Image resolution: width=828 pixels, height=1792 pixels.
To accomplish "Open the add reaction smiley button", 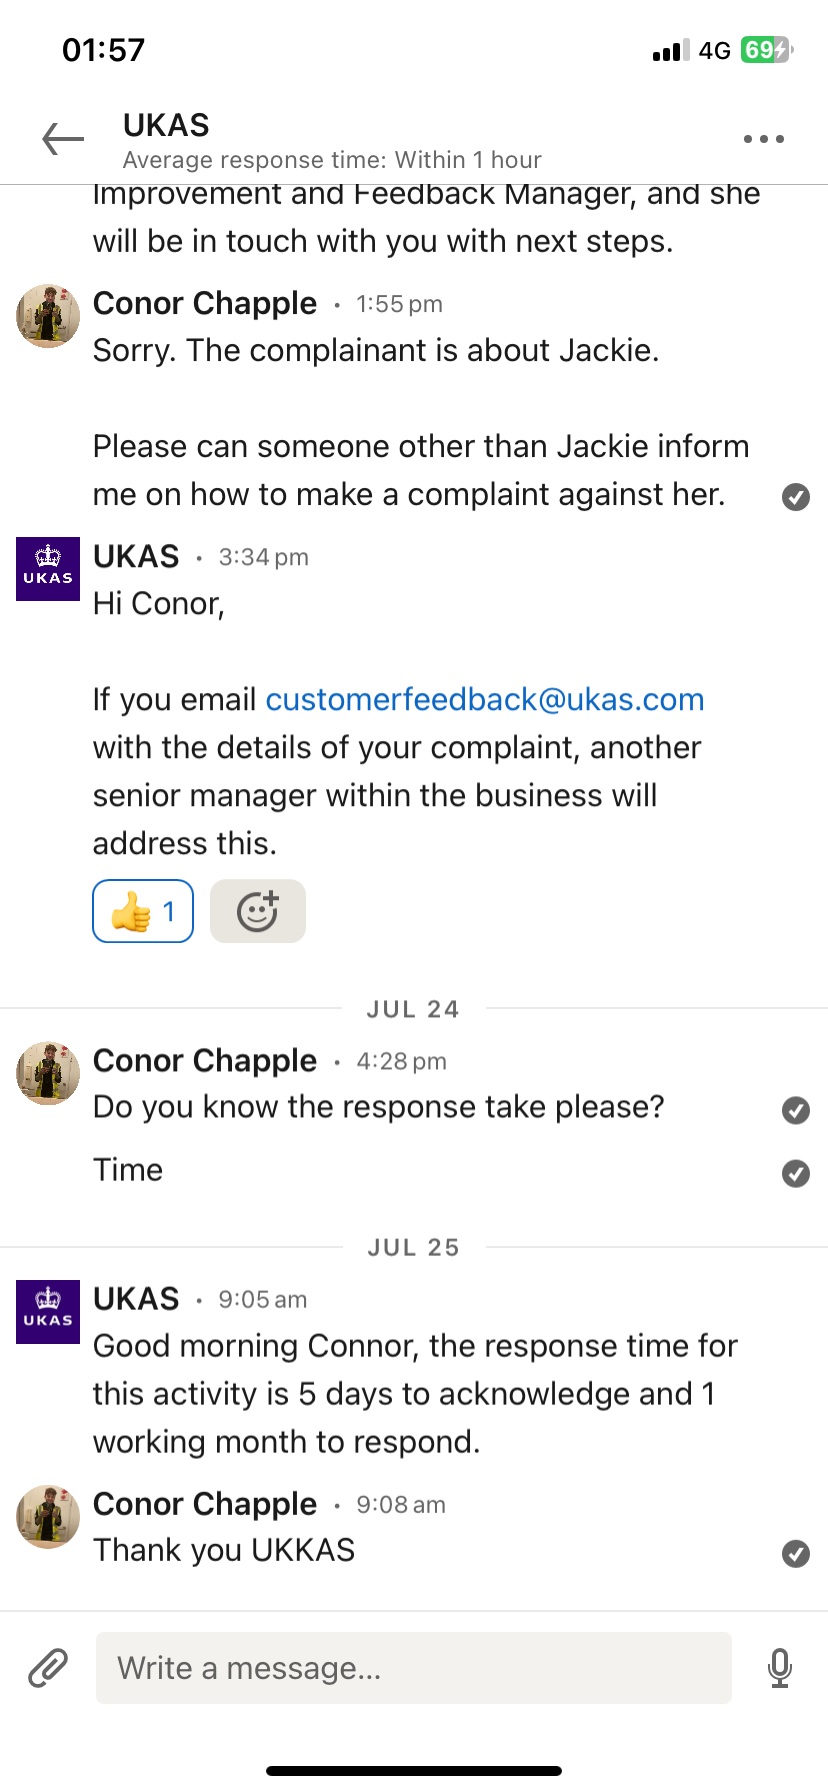I will tap(258, 911).
